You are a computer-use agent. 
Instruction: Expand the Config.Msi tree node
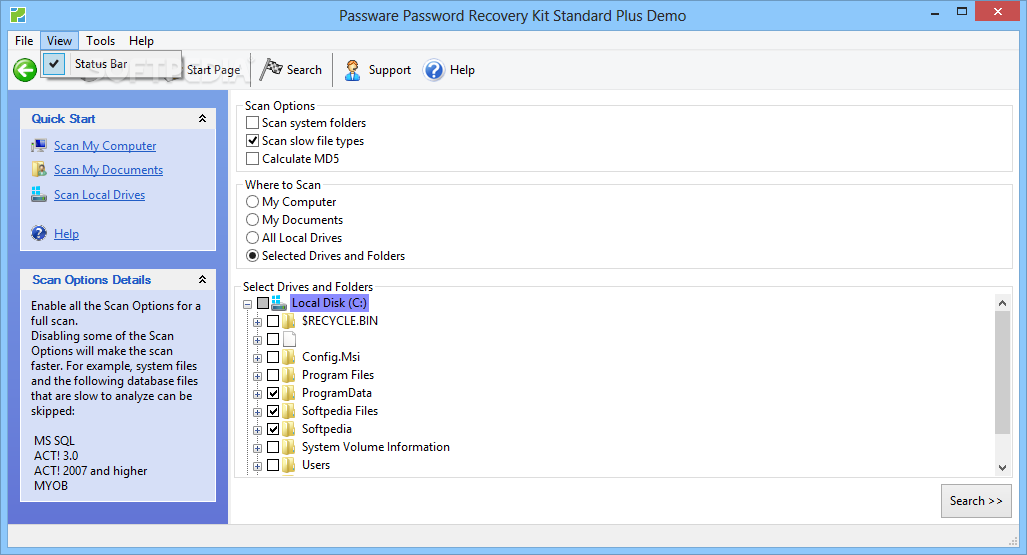tap(257, 358)
